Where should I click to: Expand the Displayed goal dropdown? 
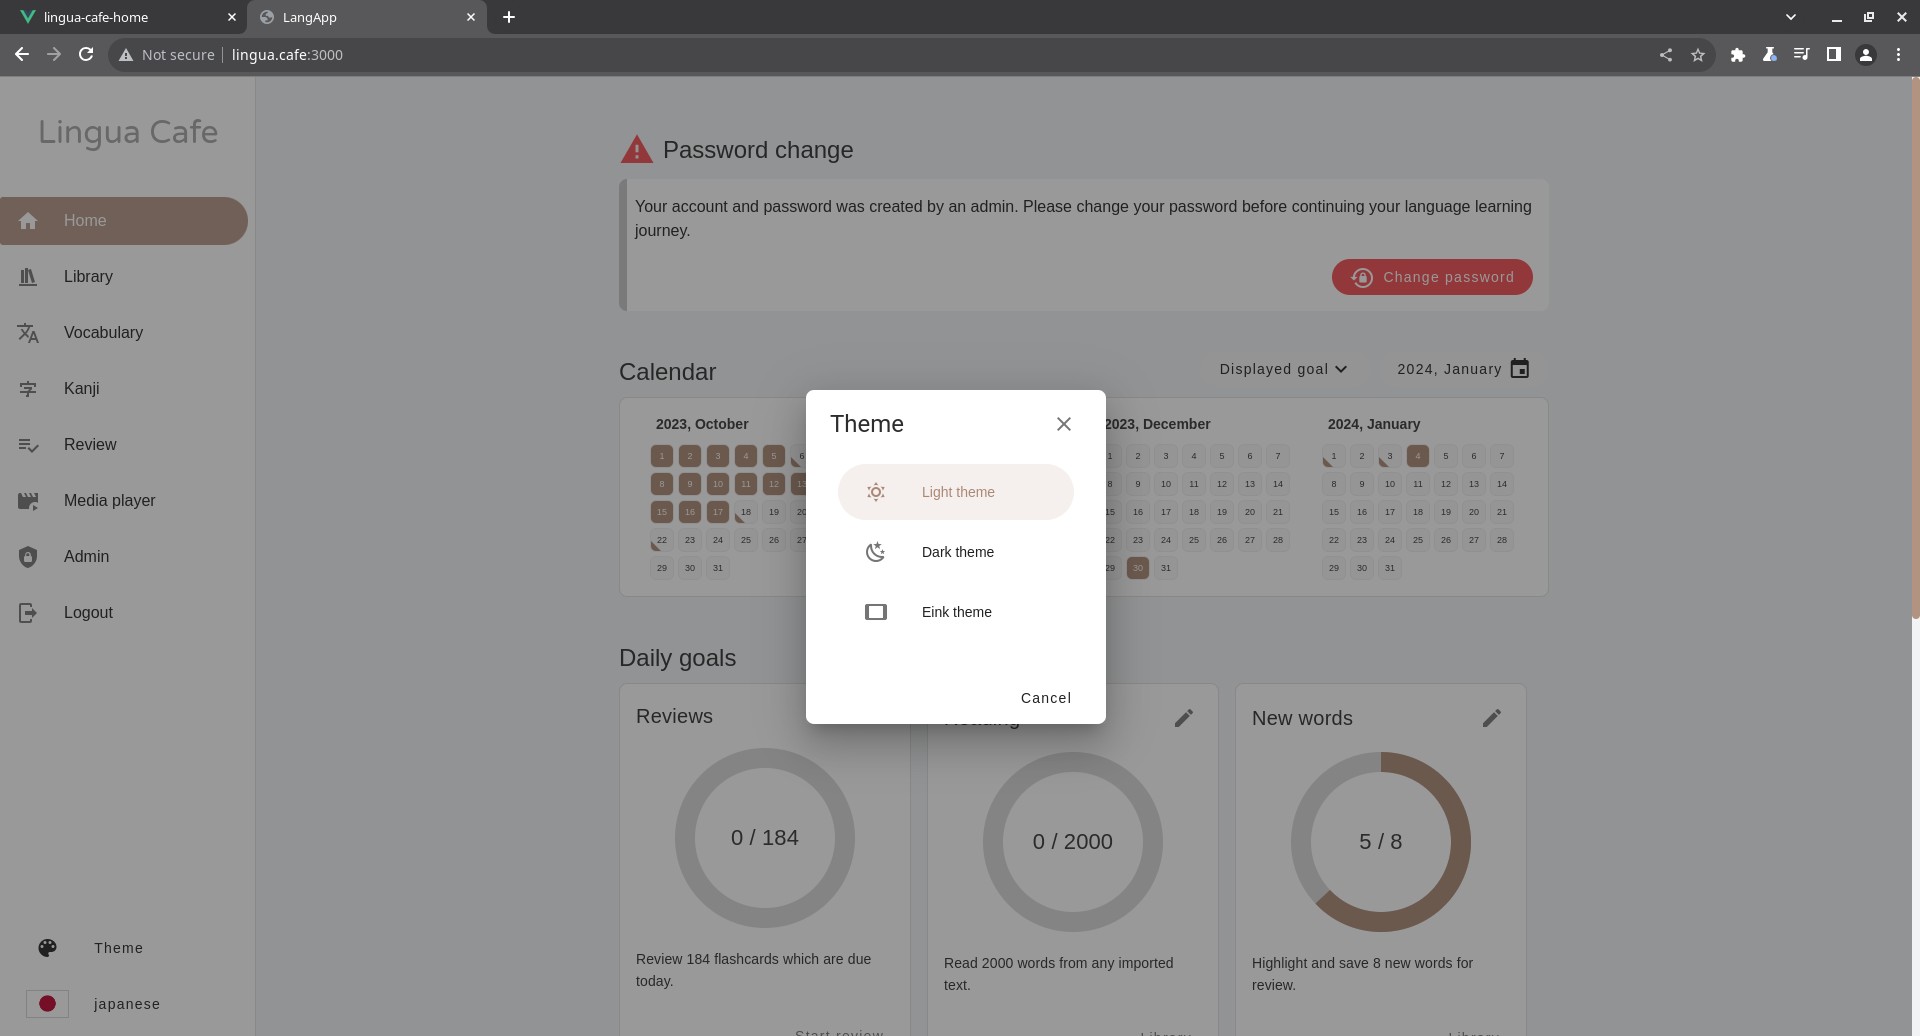pyautogui.click(x=1283, y=369)
